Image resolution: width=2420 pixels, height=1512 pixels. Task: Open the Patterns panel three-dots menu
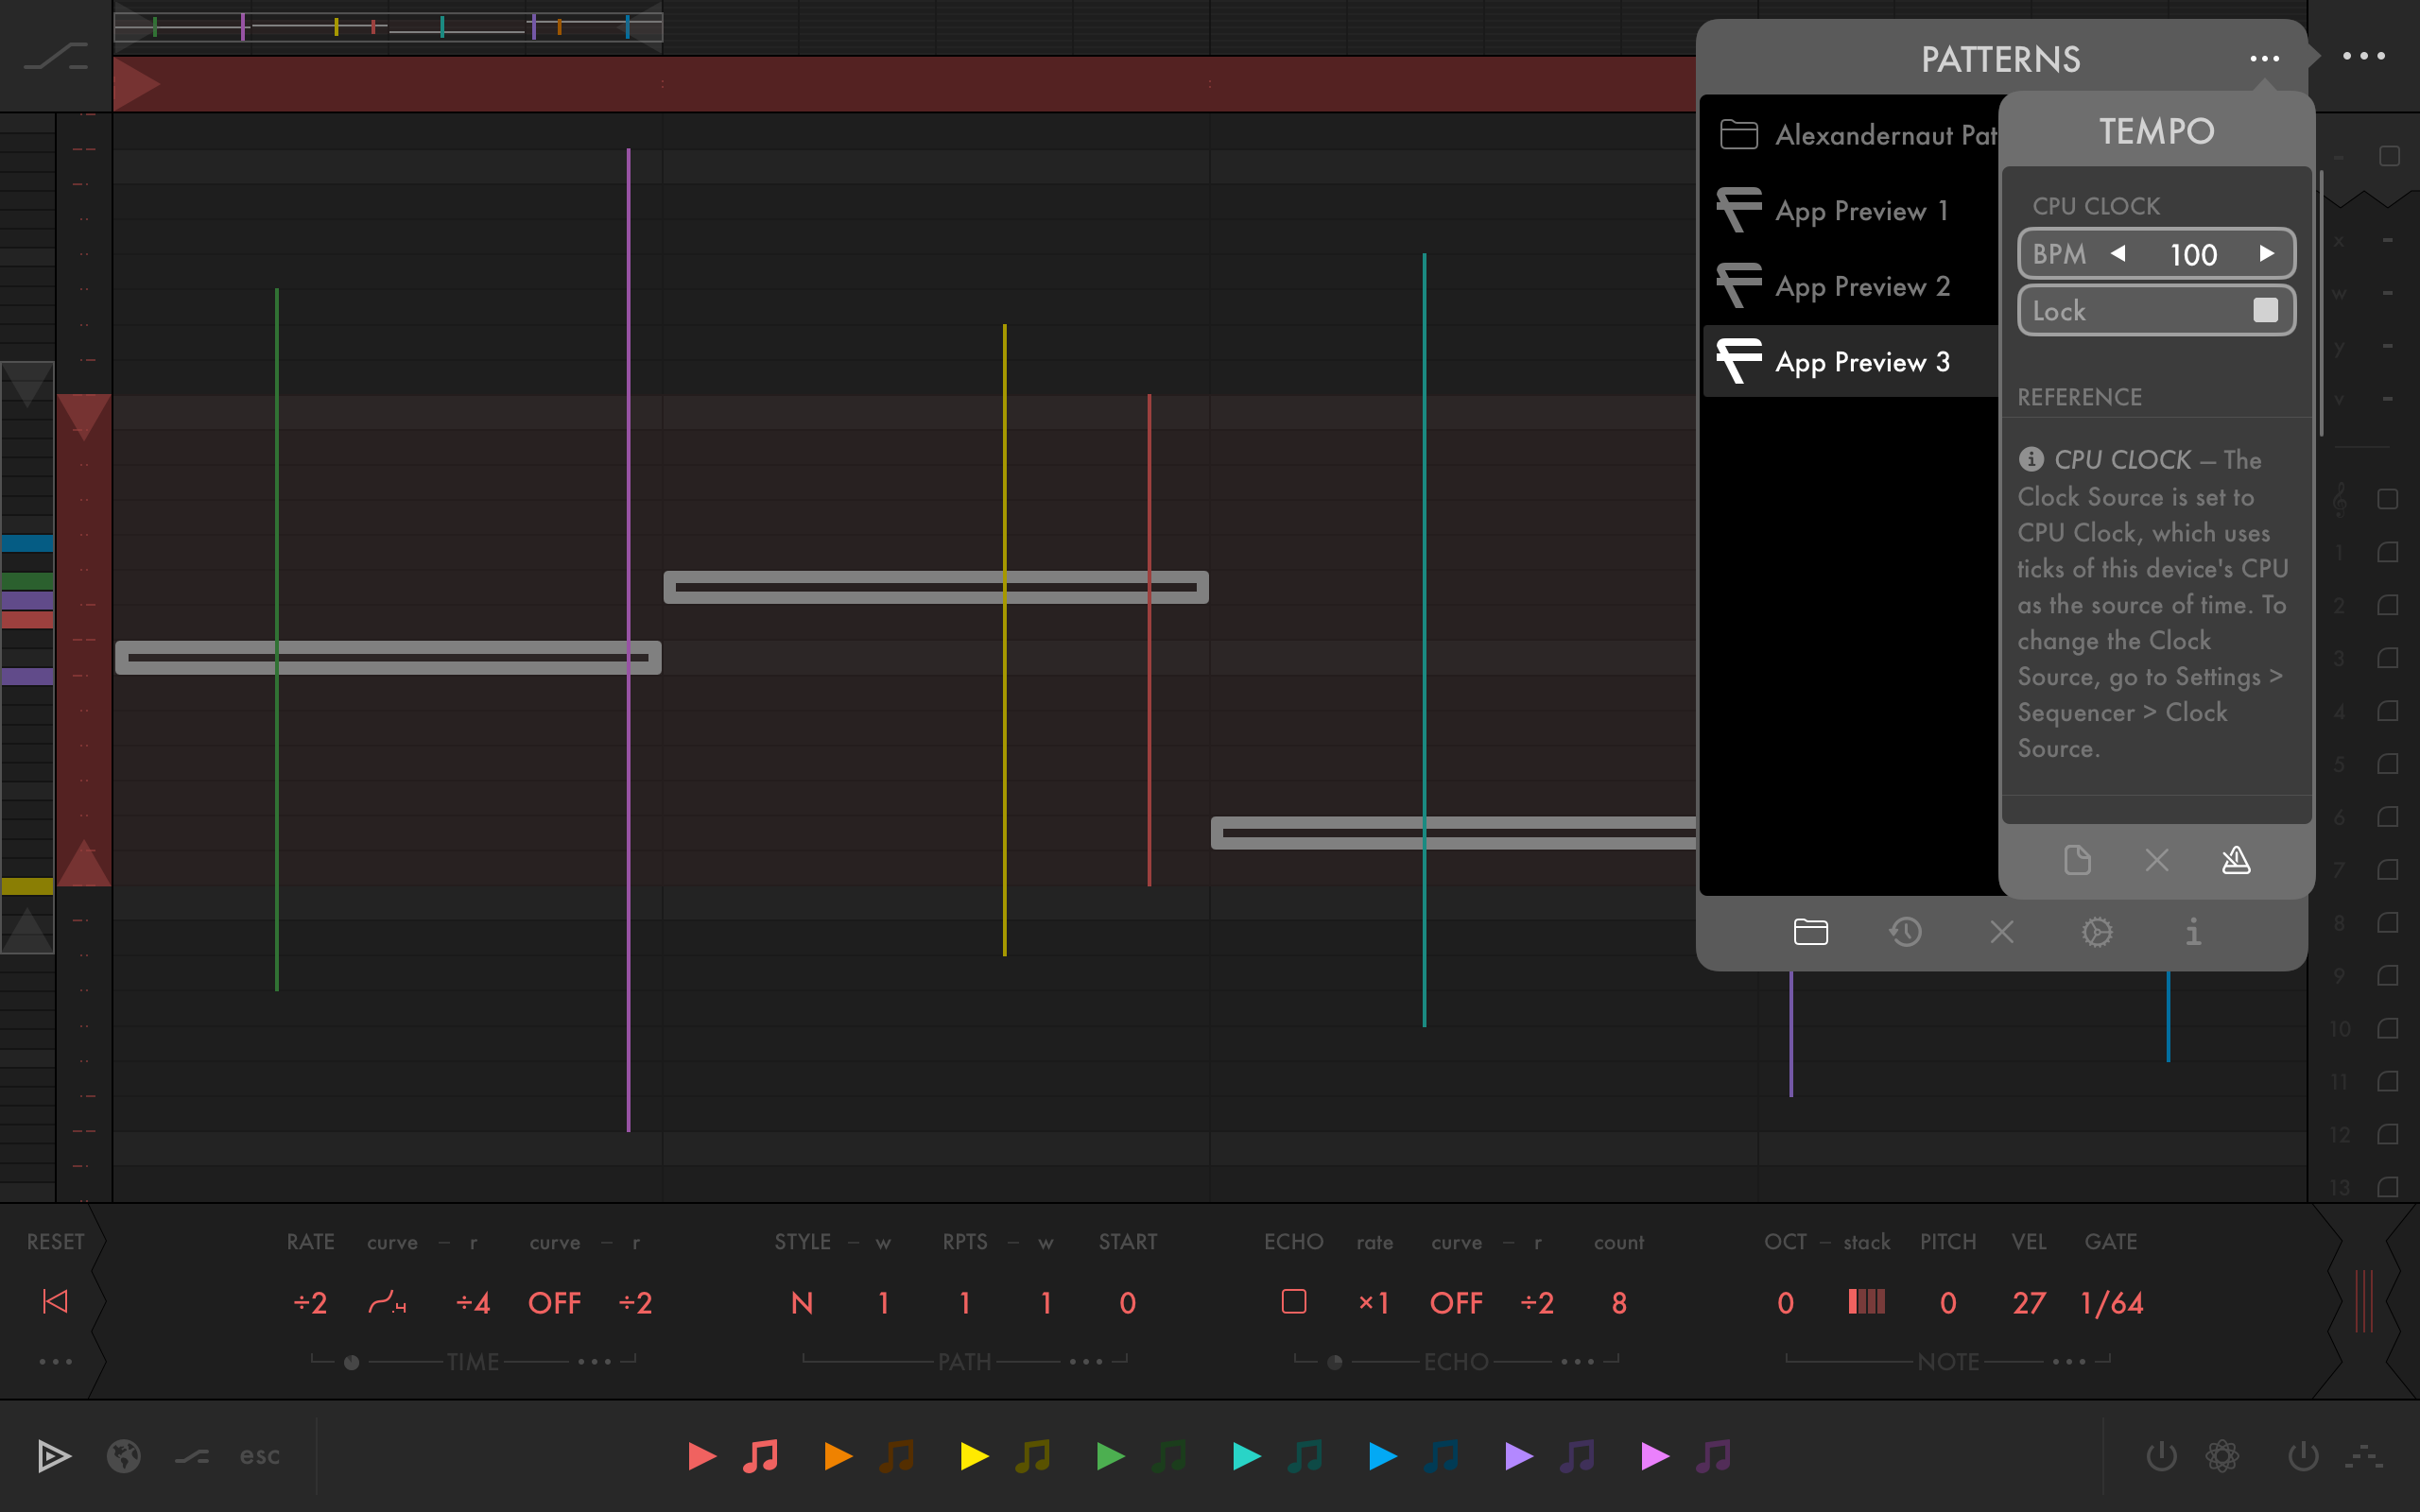[x=2264, y=59]
